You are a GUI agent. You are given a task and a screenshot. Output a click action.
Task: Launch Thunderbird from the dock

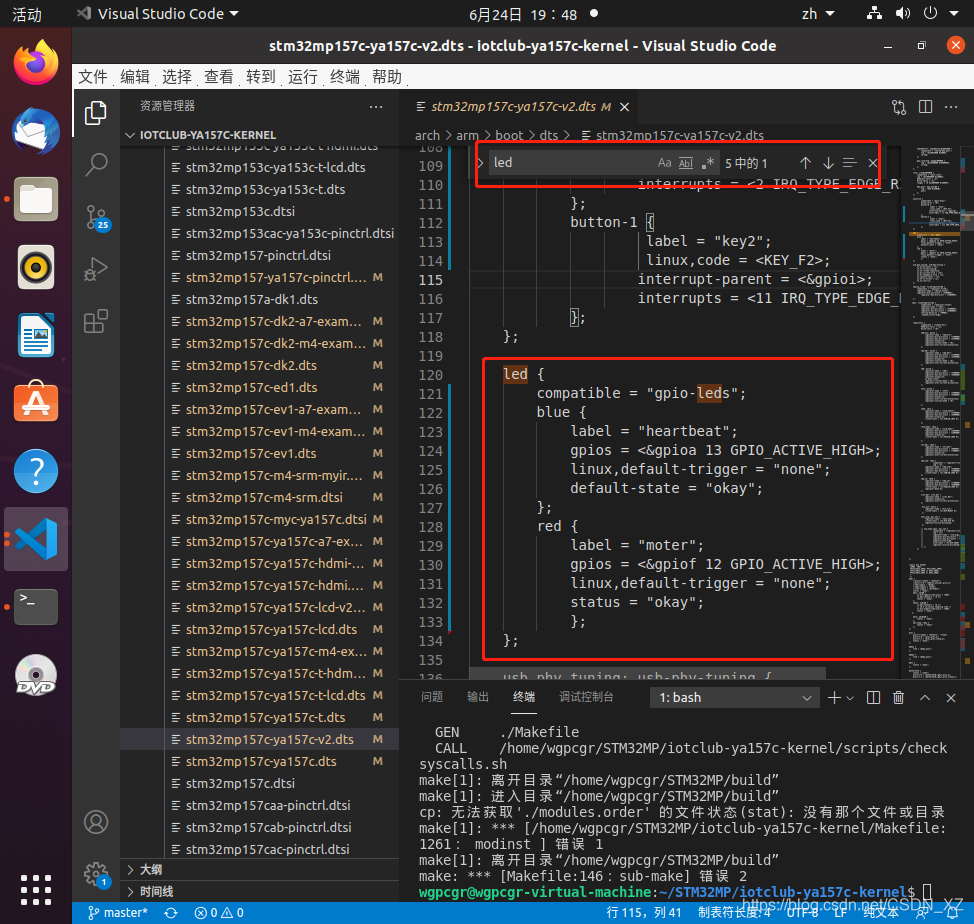36,131
